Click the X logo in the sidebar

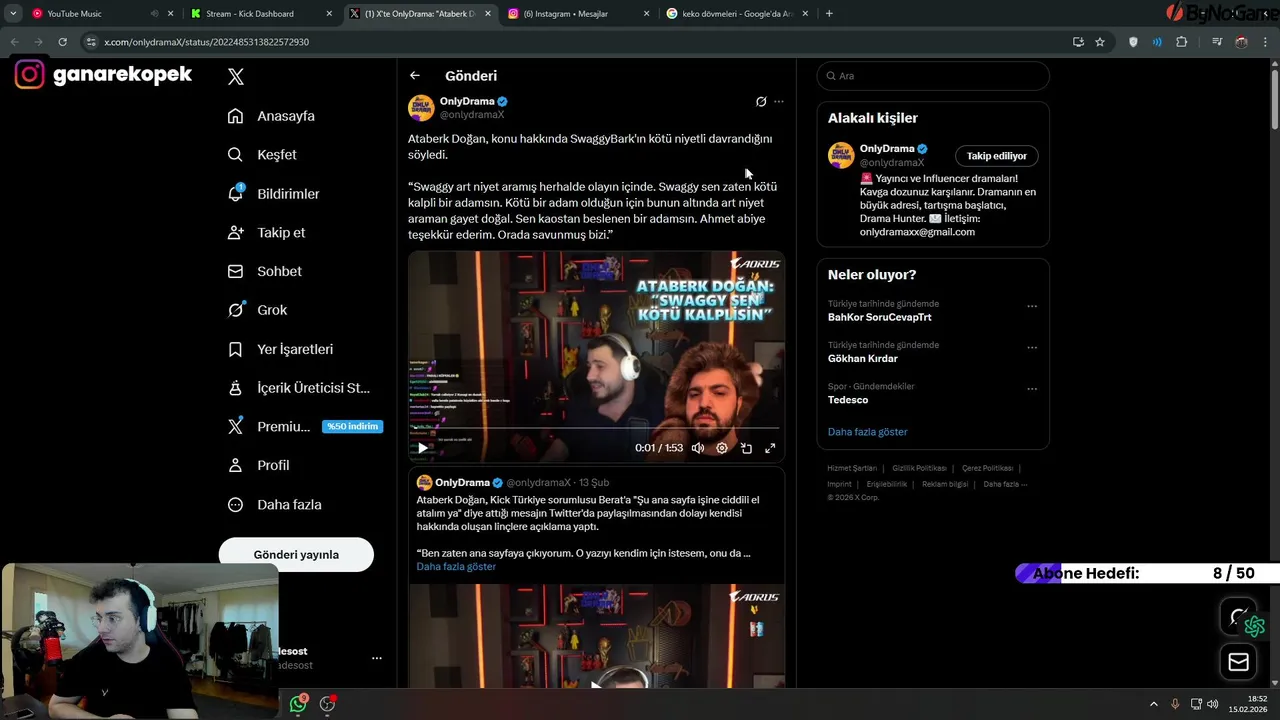click(236, 76)
